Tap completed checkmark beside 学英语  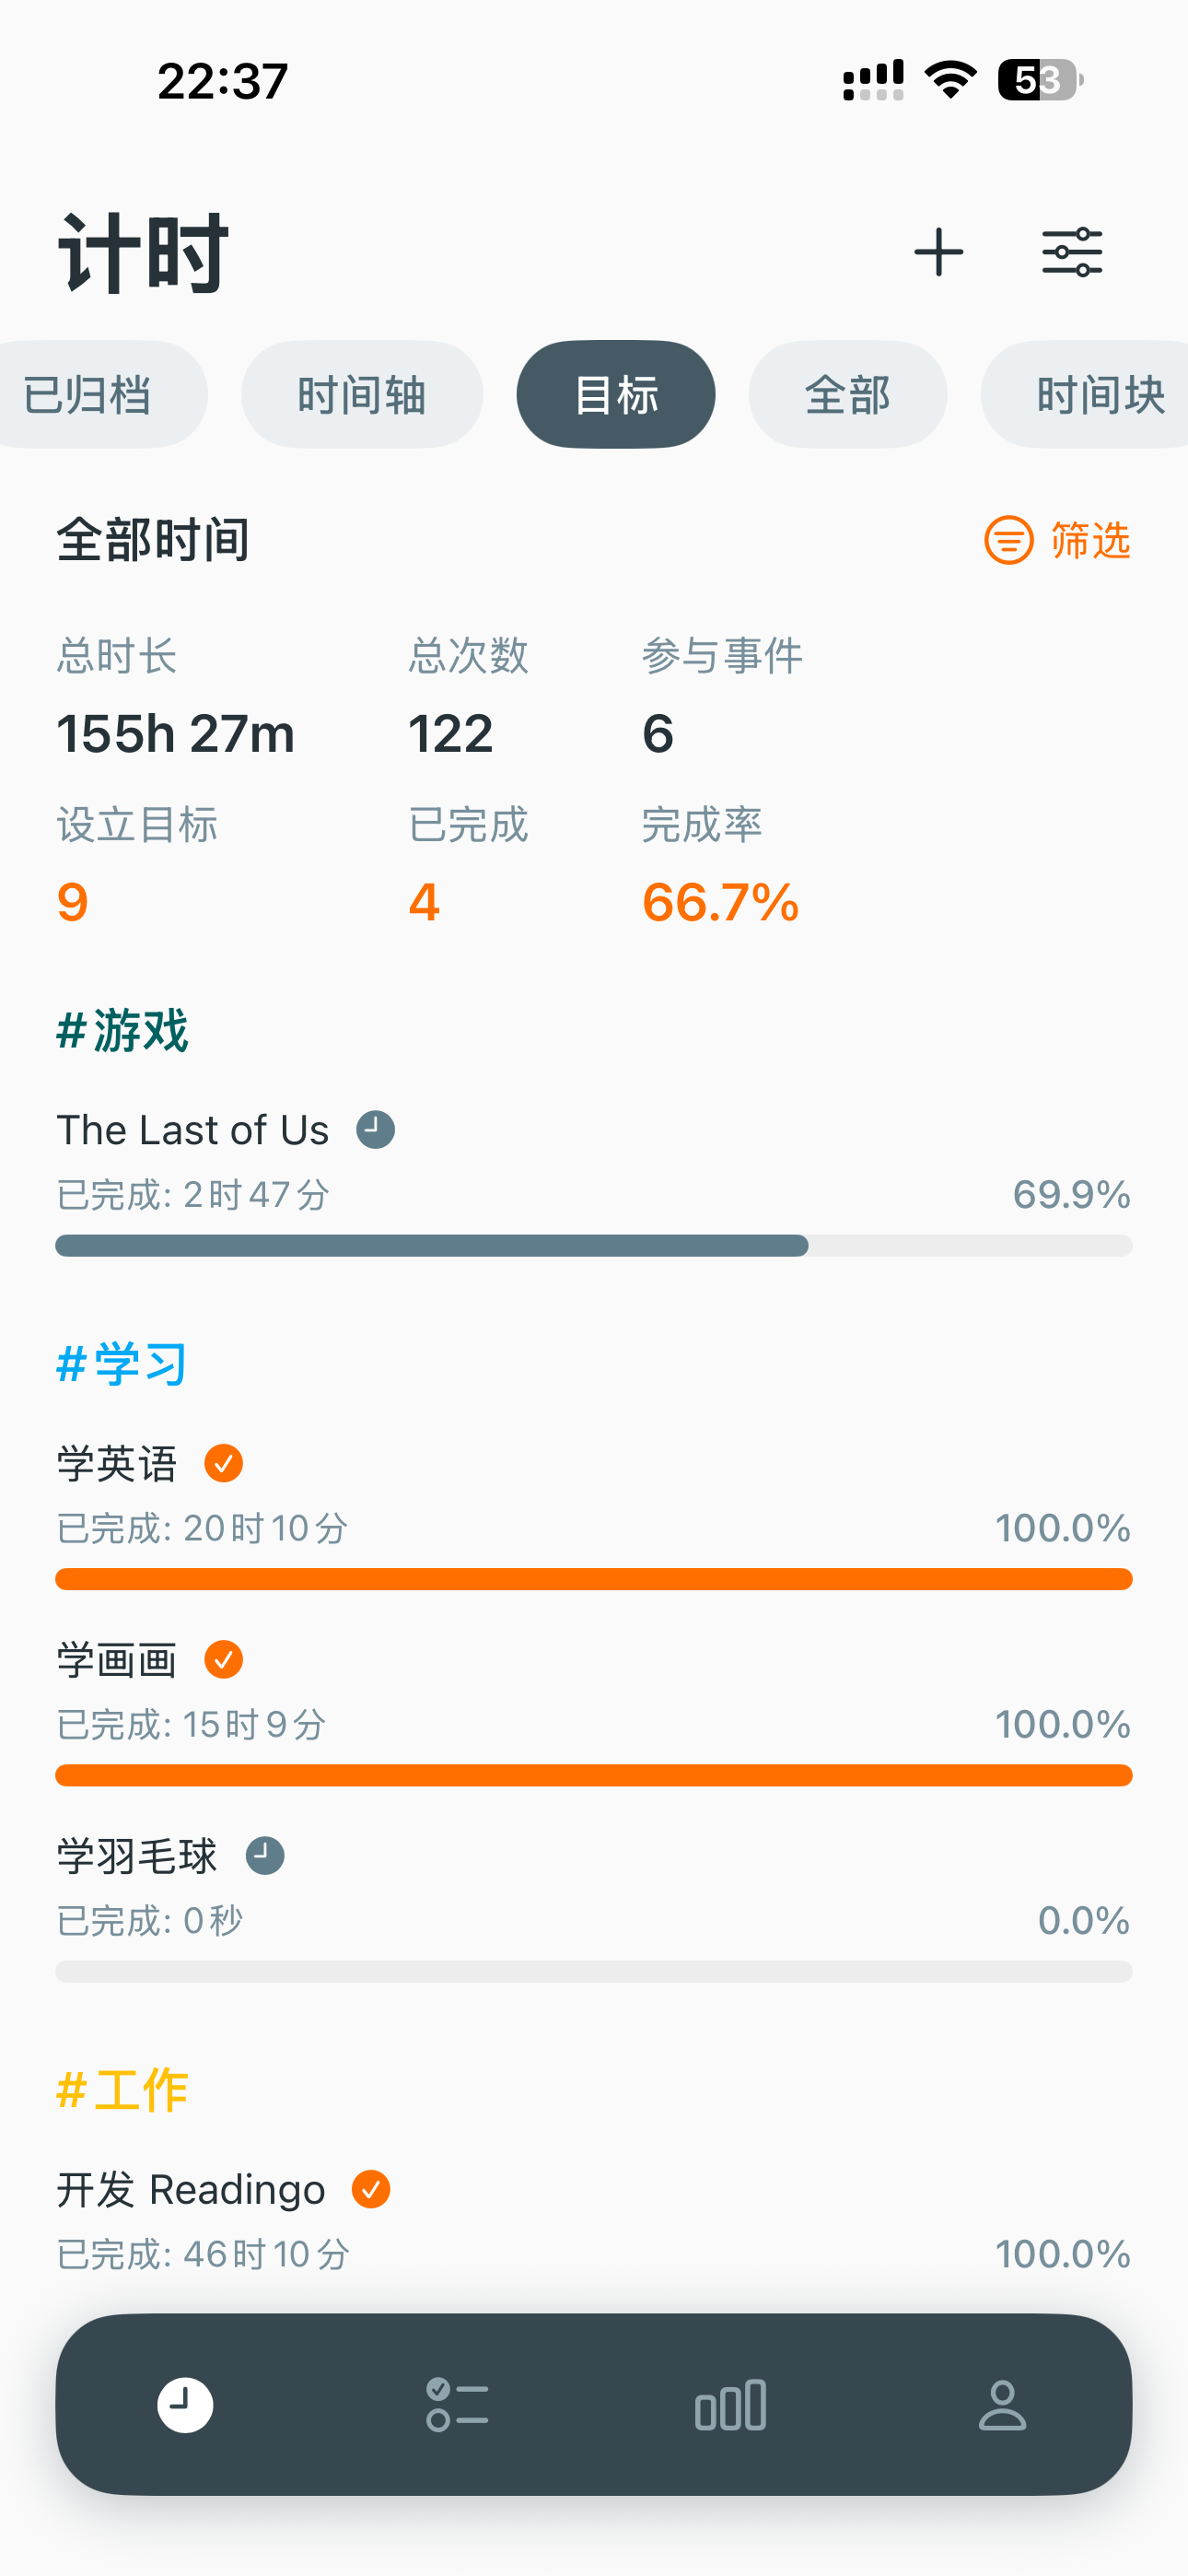(223, 1463)
